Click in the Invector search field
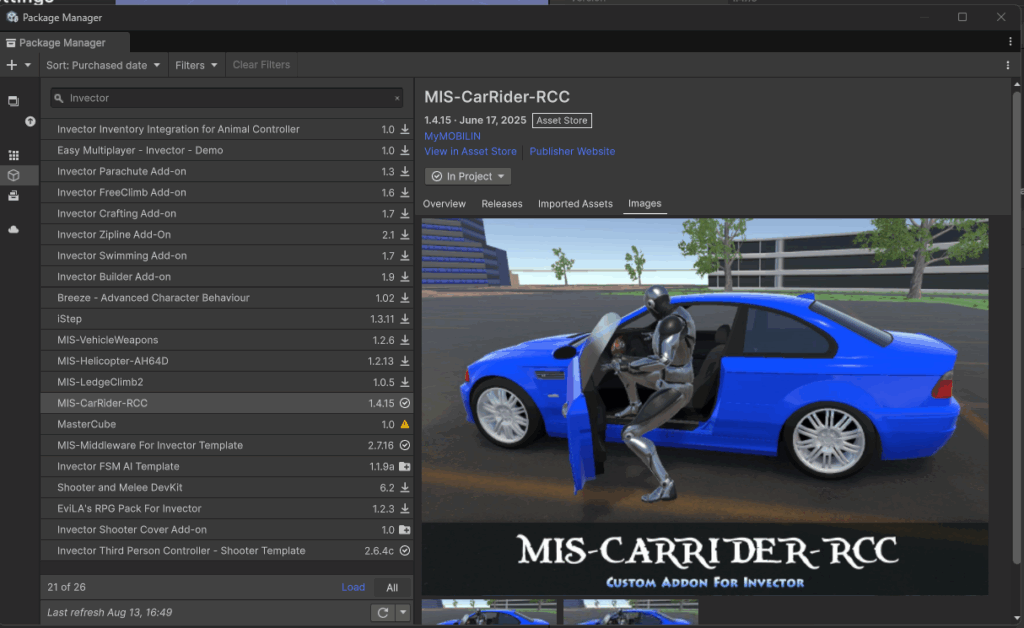This screenshot has width=1024, height=628. pyautogui.click(x=225, y=98)
